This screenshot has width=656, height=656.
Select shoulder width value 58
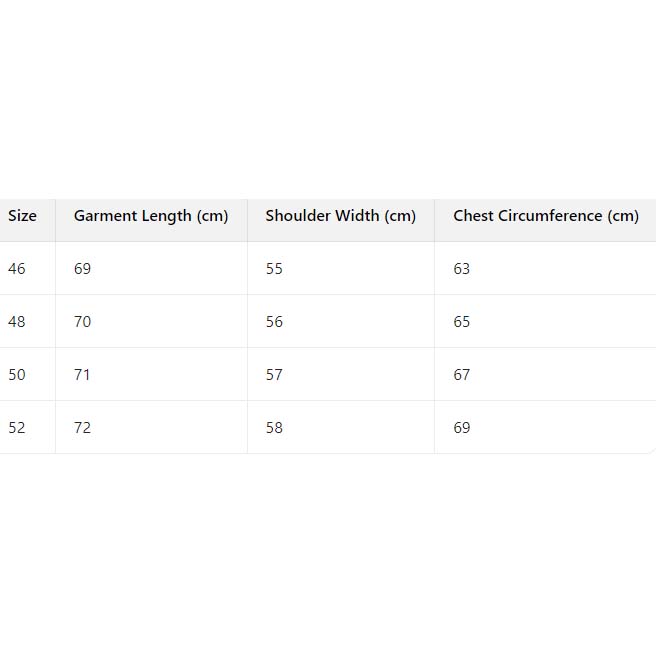tap(274, 428)
